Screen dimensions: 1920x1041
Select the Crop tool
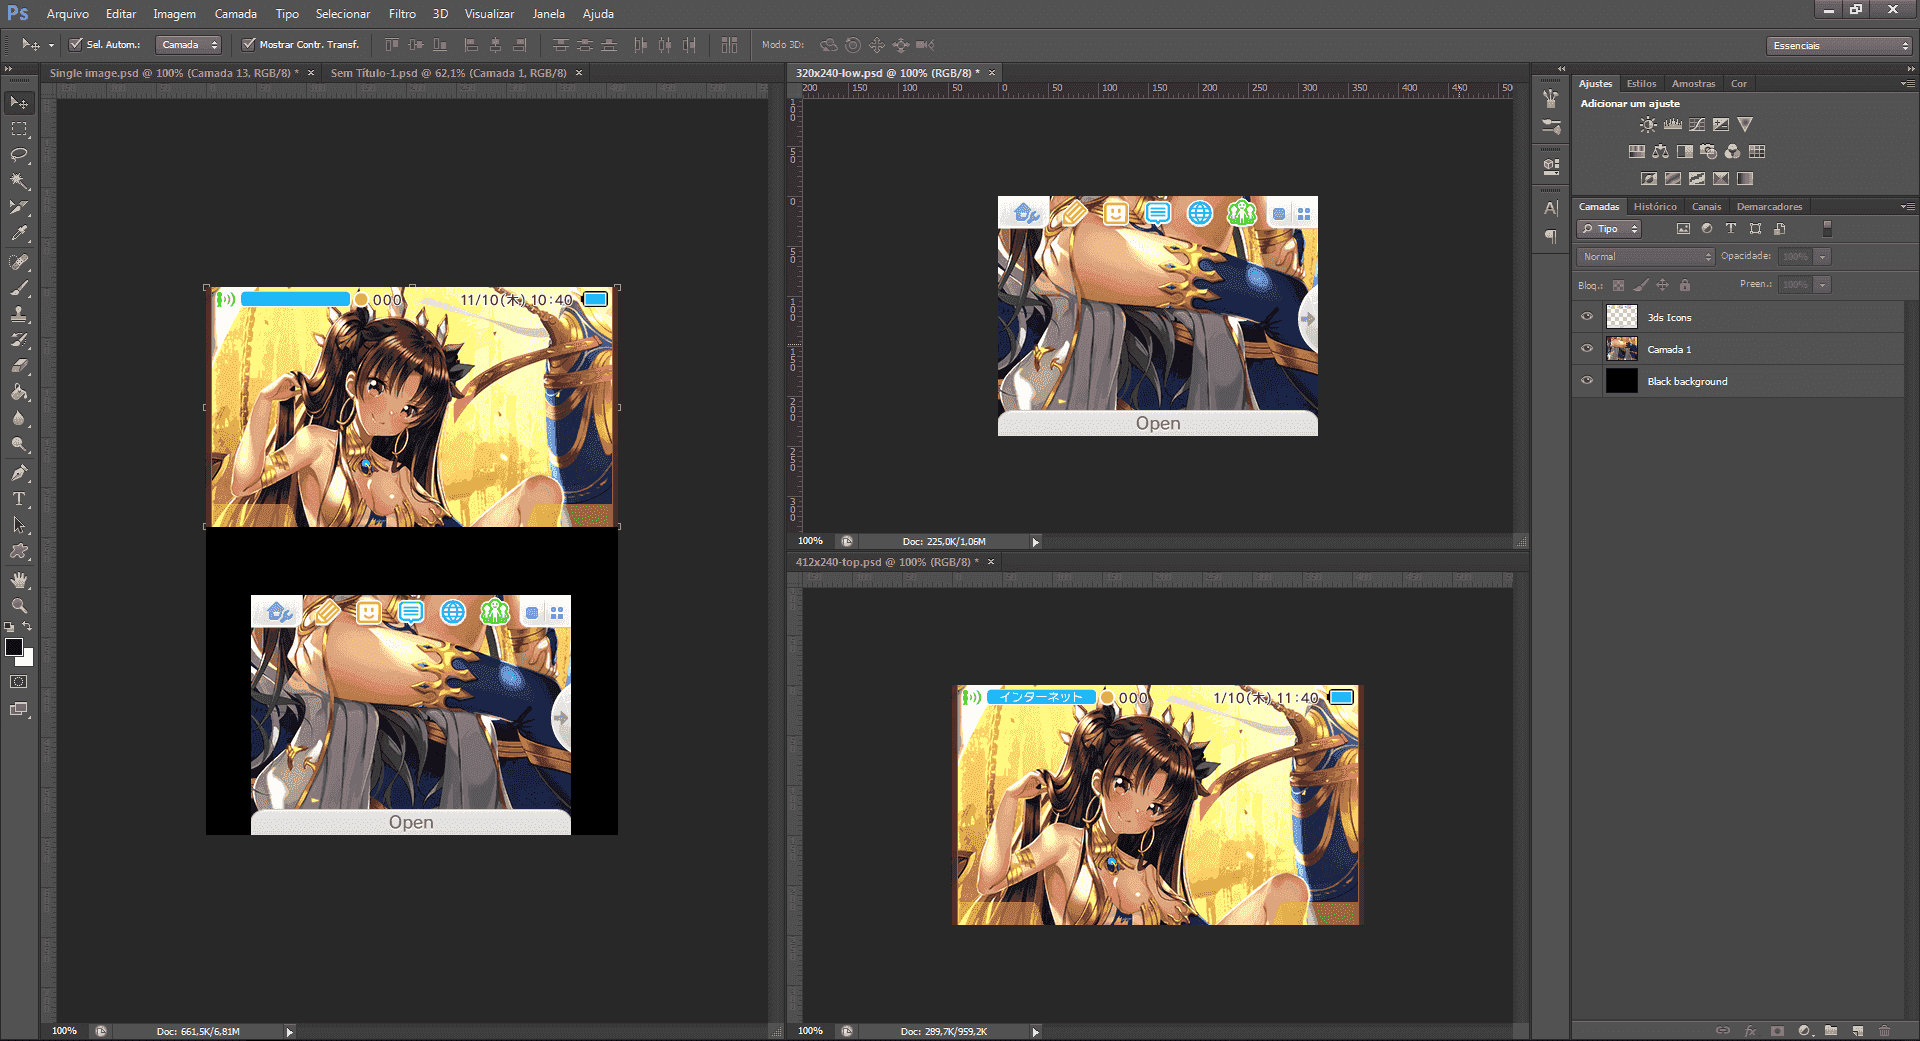[x=19, y=207]
